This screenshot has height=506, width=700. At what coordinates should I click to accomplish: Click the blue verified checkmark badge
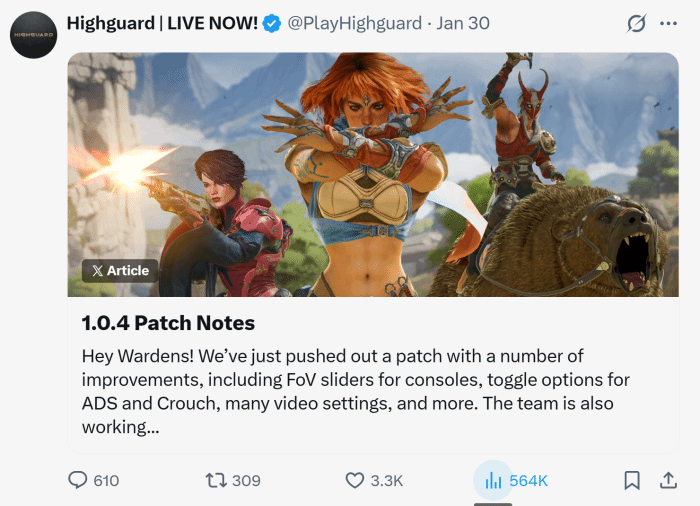pos(271,23)
